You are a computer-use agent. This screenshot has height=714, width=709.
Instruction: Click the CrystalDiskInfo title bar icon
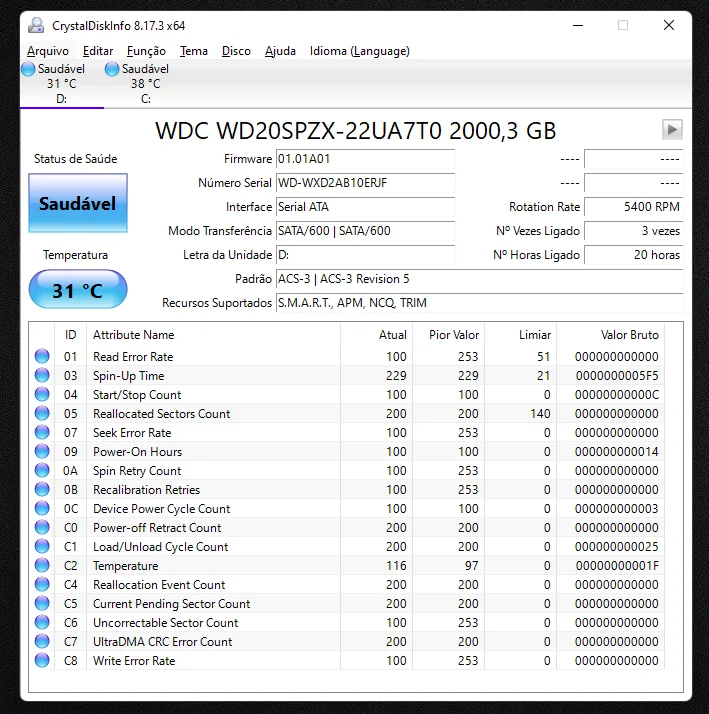[36, 26]
